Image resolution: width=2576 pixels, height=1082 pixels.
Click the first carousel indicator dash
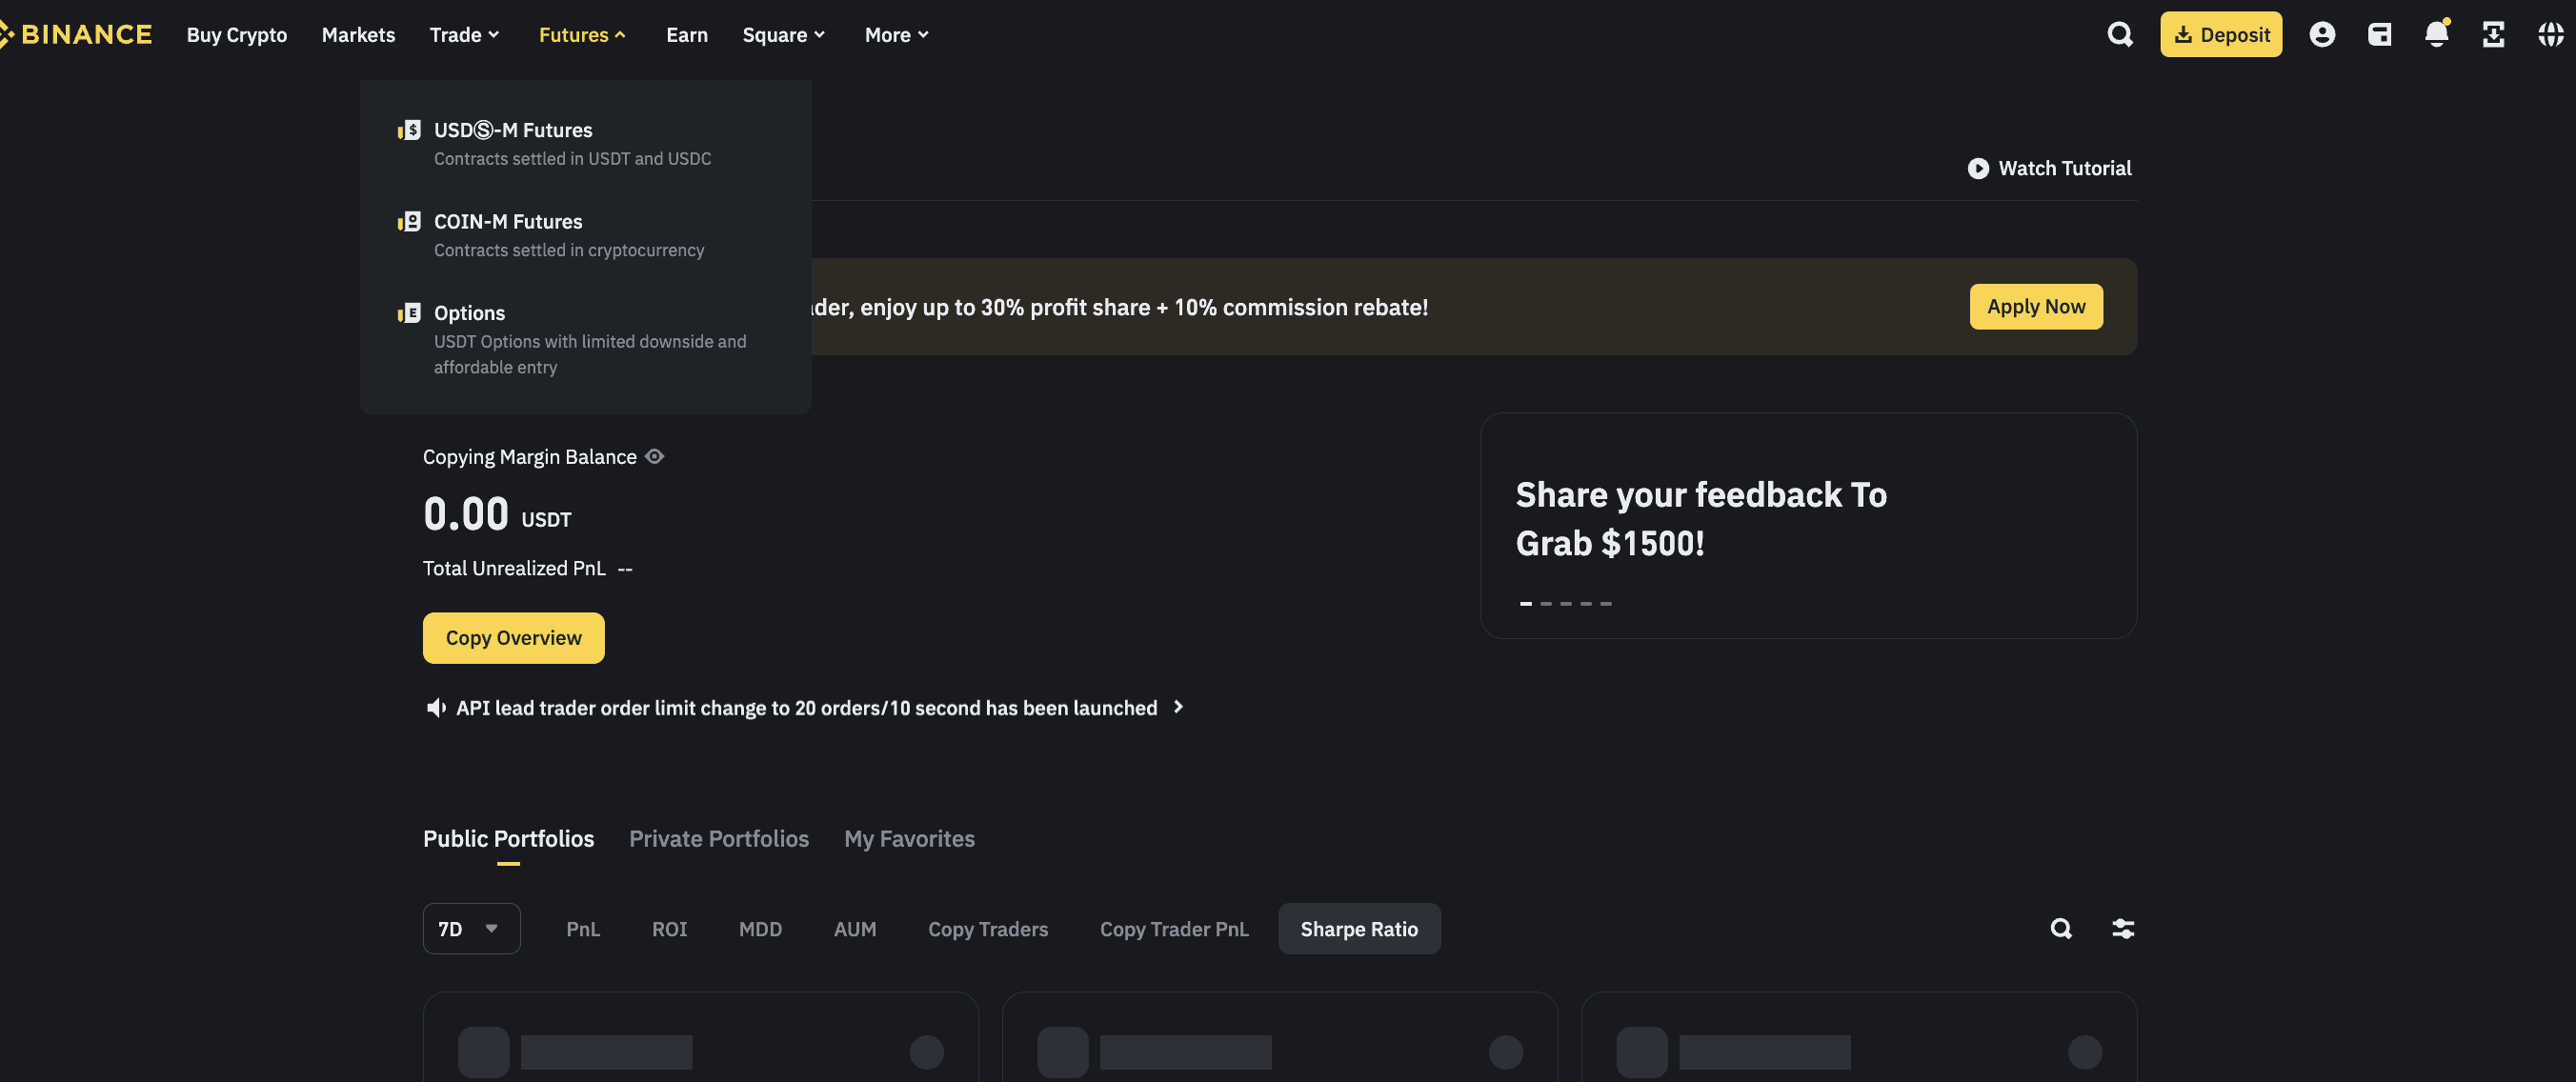1525,604
